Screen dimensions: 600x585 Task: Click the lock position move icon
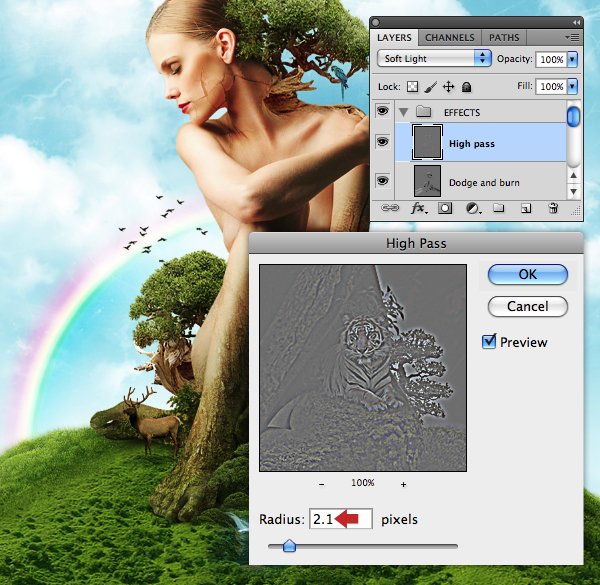448,87
